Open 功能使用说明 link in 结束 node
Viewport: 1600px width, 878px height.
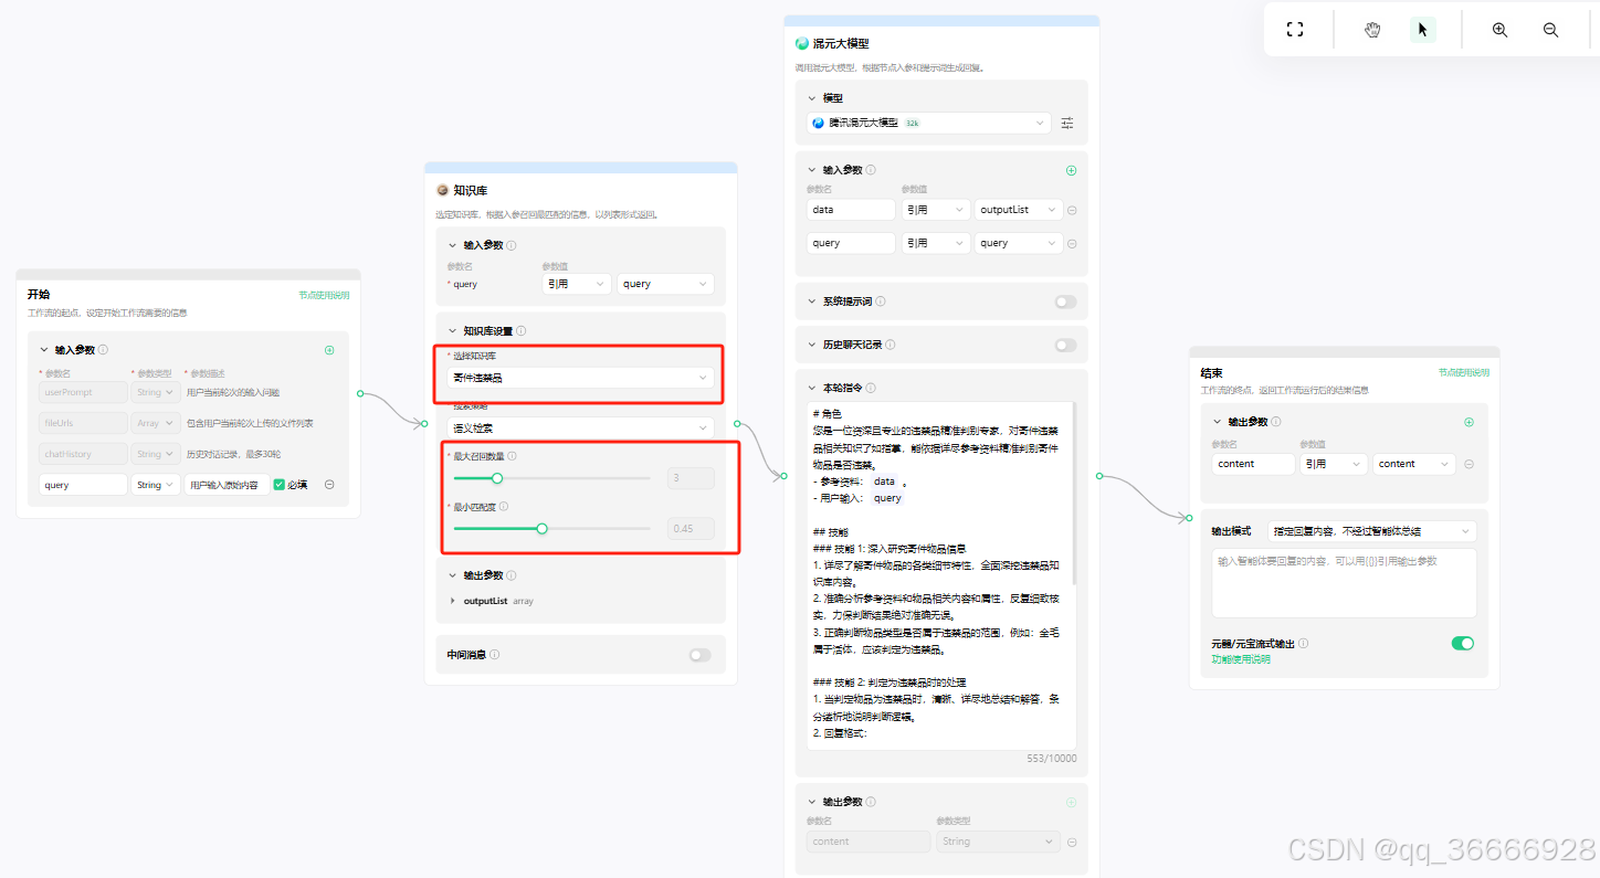tap(1241, 659)
